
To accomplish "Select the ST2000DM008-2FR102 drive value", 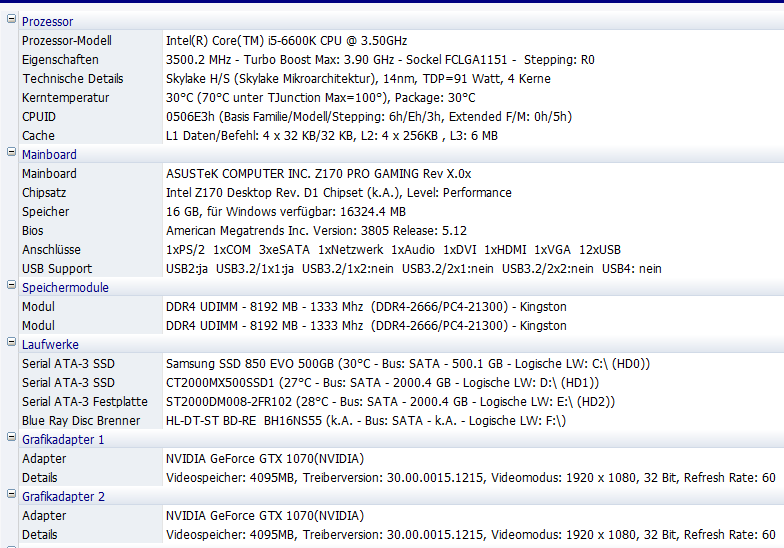I will point(390,402).
